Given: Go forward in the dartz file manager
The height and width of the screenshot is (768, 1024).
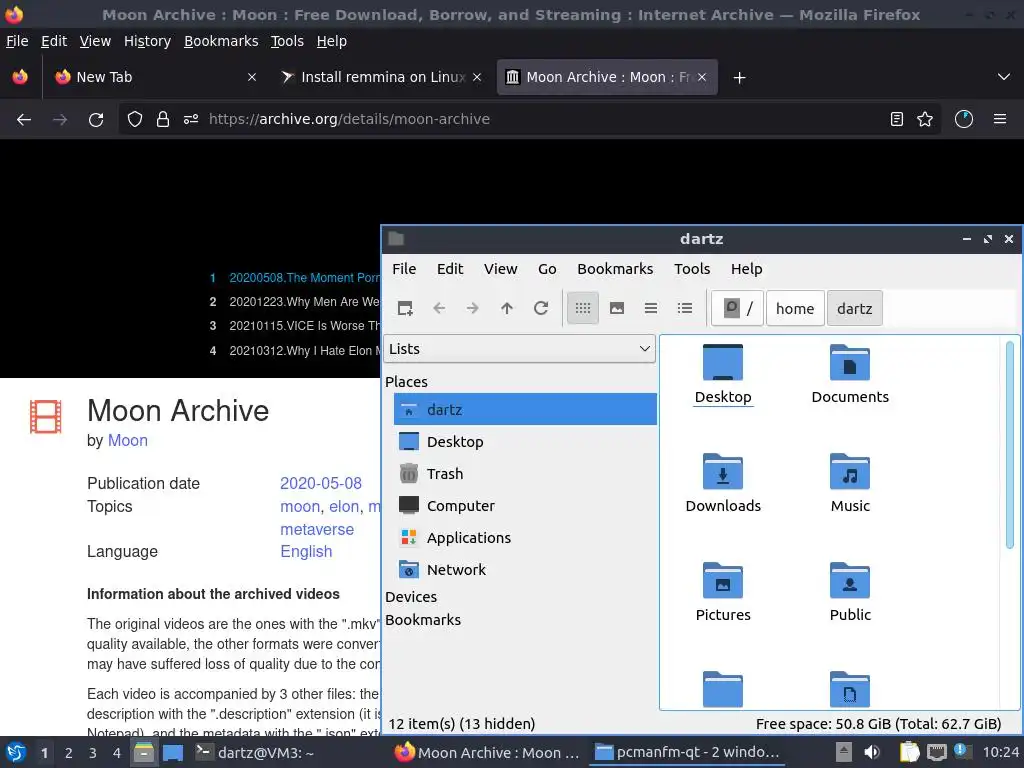Looking at the screenshot, I should pos(473,308).
